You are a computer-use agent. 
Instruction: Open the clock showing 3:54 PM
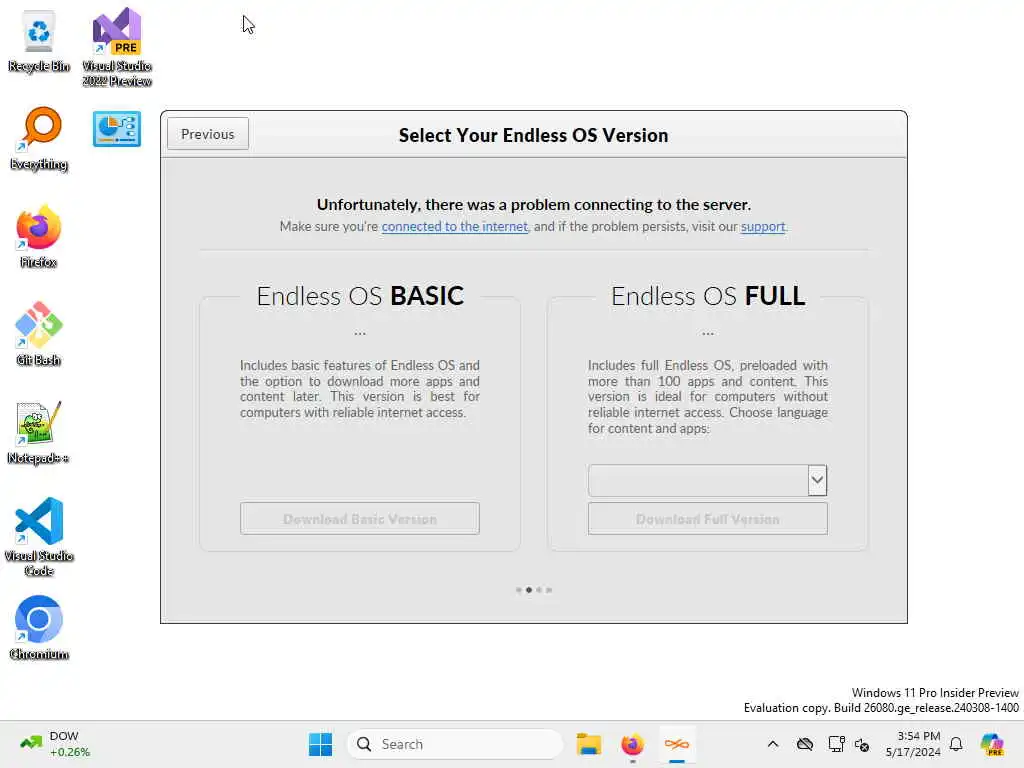click(913, 744)
